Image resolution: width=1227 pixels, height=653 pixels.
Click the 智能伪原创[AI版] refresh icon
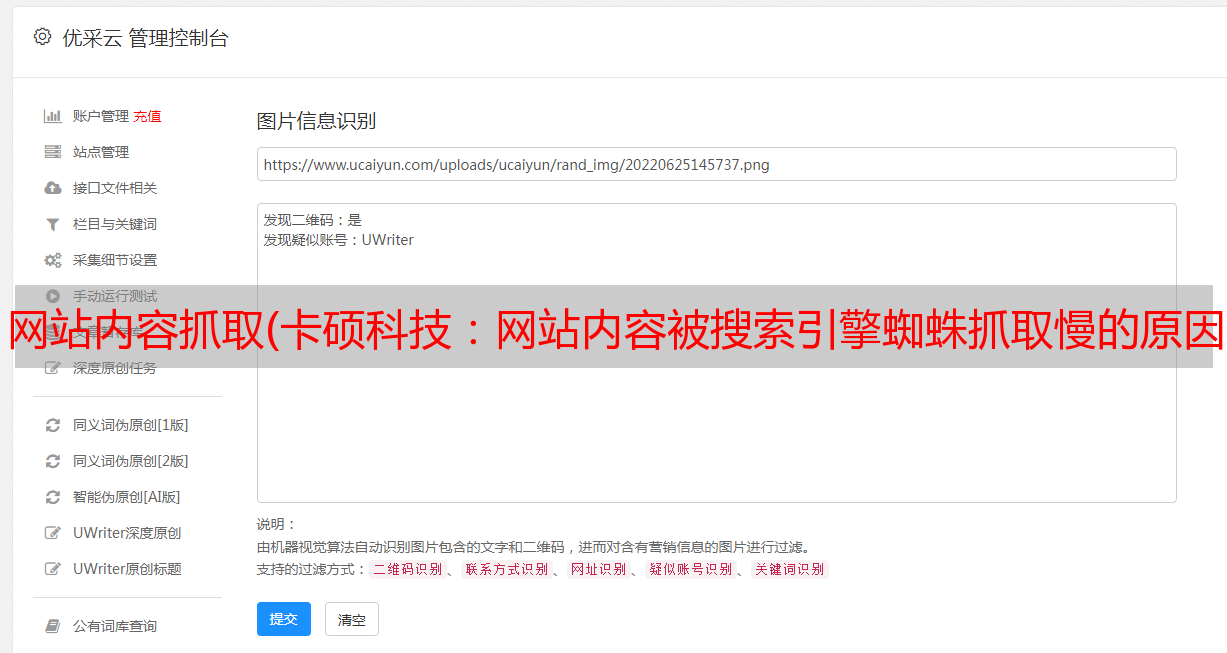tap(53, 497)
